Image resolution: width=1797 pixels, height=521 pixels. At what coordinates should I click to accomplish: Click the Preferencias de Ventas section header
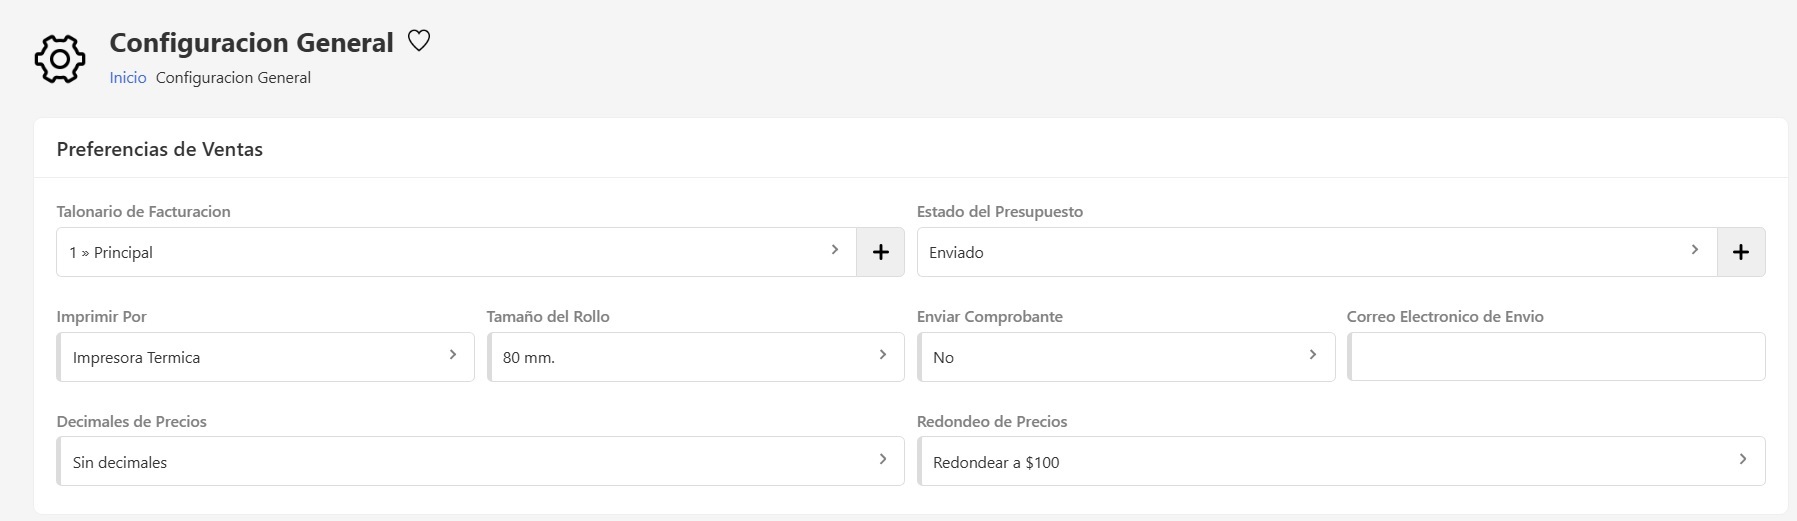[x=160, y=149]
